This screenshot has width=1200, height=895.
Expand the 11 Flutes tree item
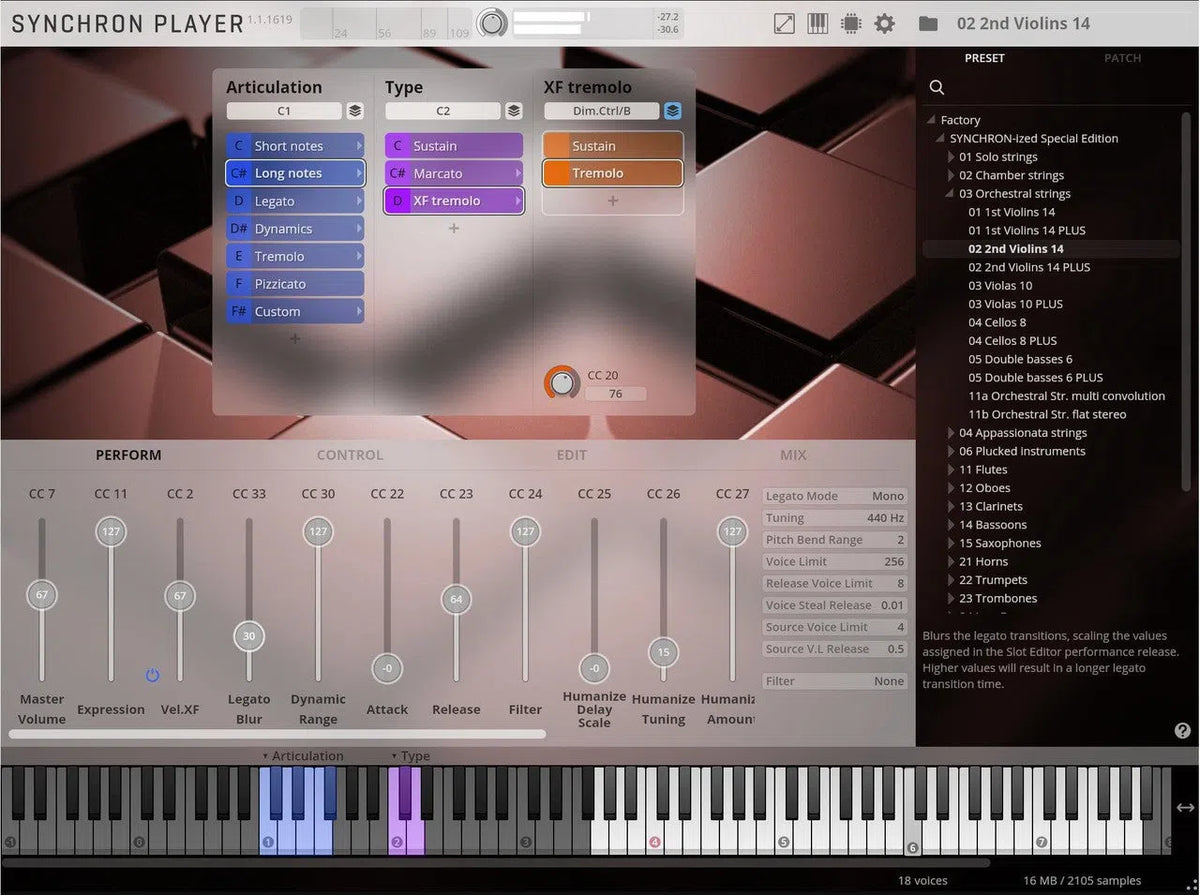pyautogui.click(x=950, y=469)
